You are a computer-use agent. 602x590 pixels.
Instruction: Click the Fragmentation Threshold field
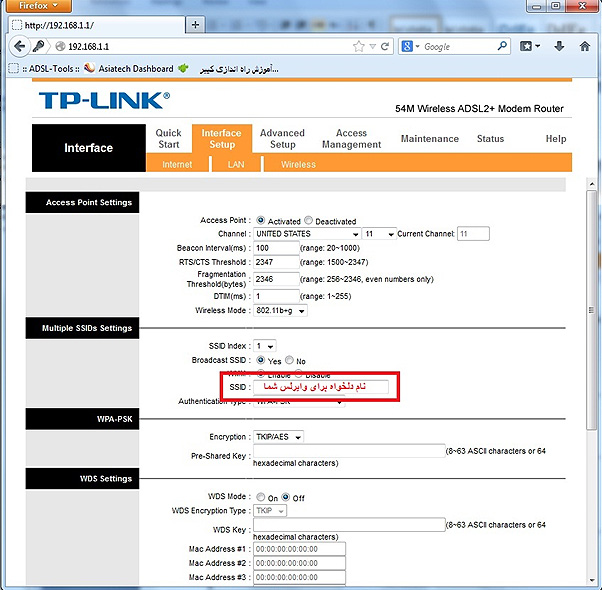click(x=276, y=279)
